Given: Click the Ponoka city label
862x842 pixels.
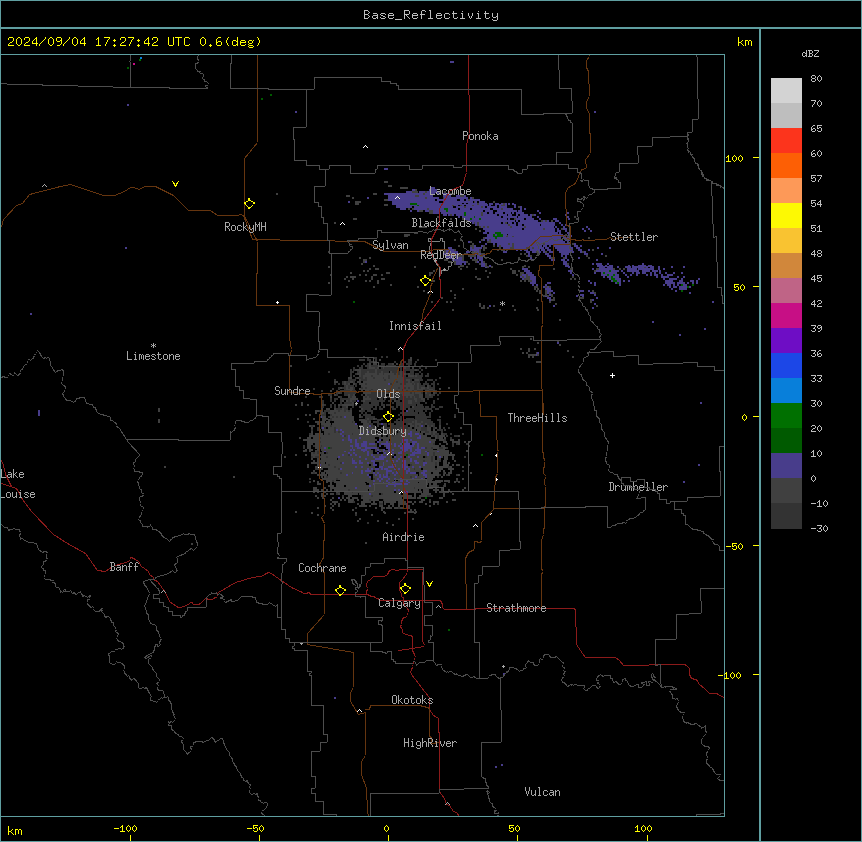Looking at the screenshot, I should (480, 136).
